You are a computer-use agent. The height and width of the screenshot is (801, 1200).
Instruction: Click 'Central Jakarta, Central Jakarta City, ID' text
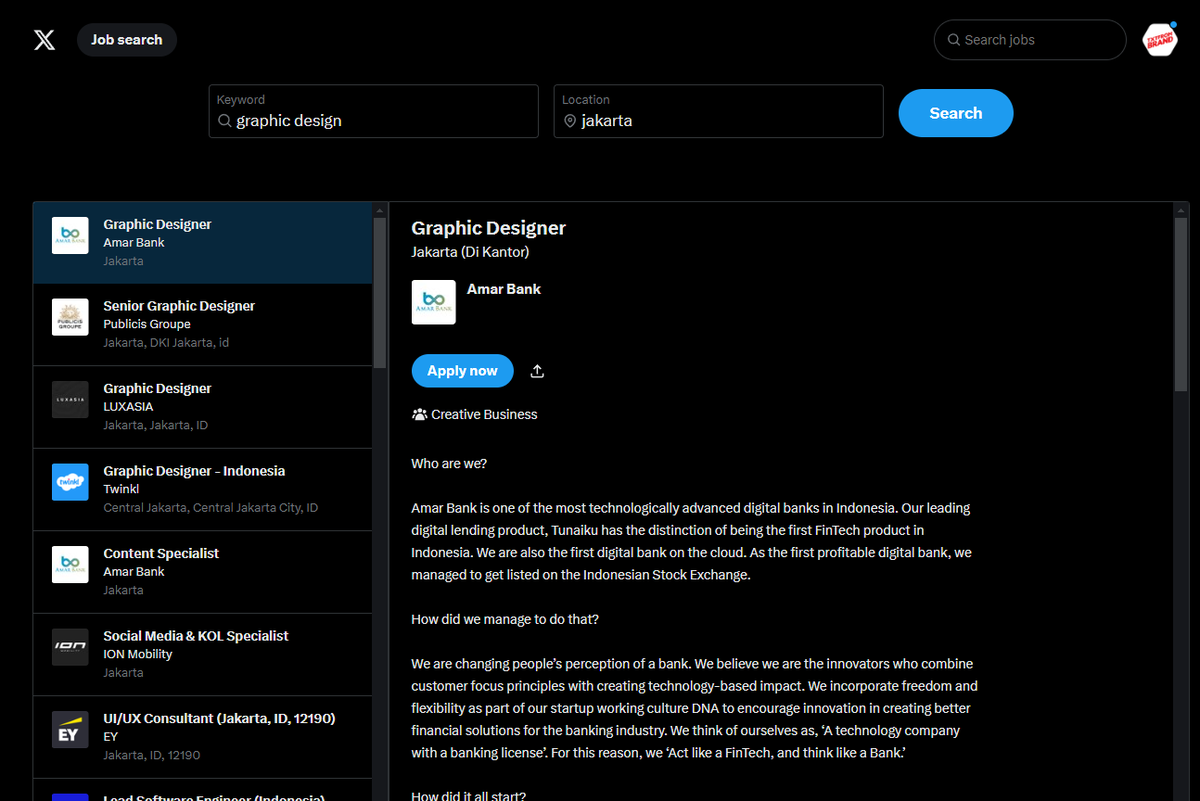(x=211, y=508)
